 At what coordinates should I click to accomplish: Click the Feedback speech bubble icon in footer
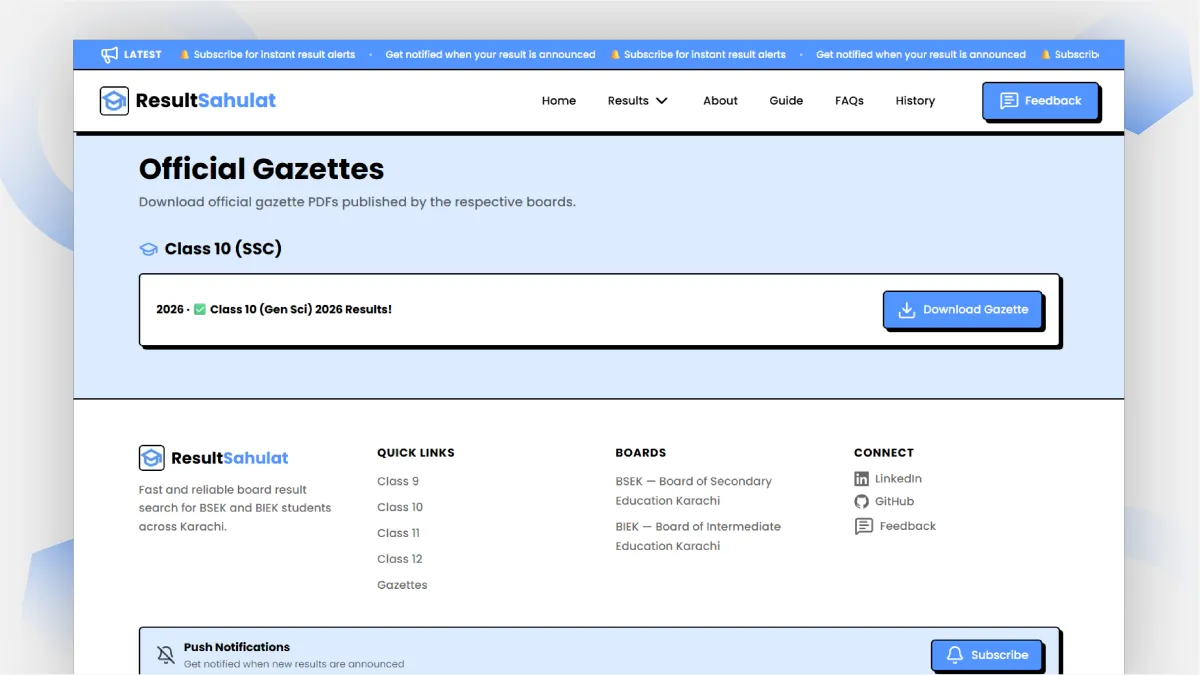(864, 526)
